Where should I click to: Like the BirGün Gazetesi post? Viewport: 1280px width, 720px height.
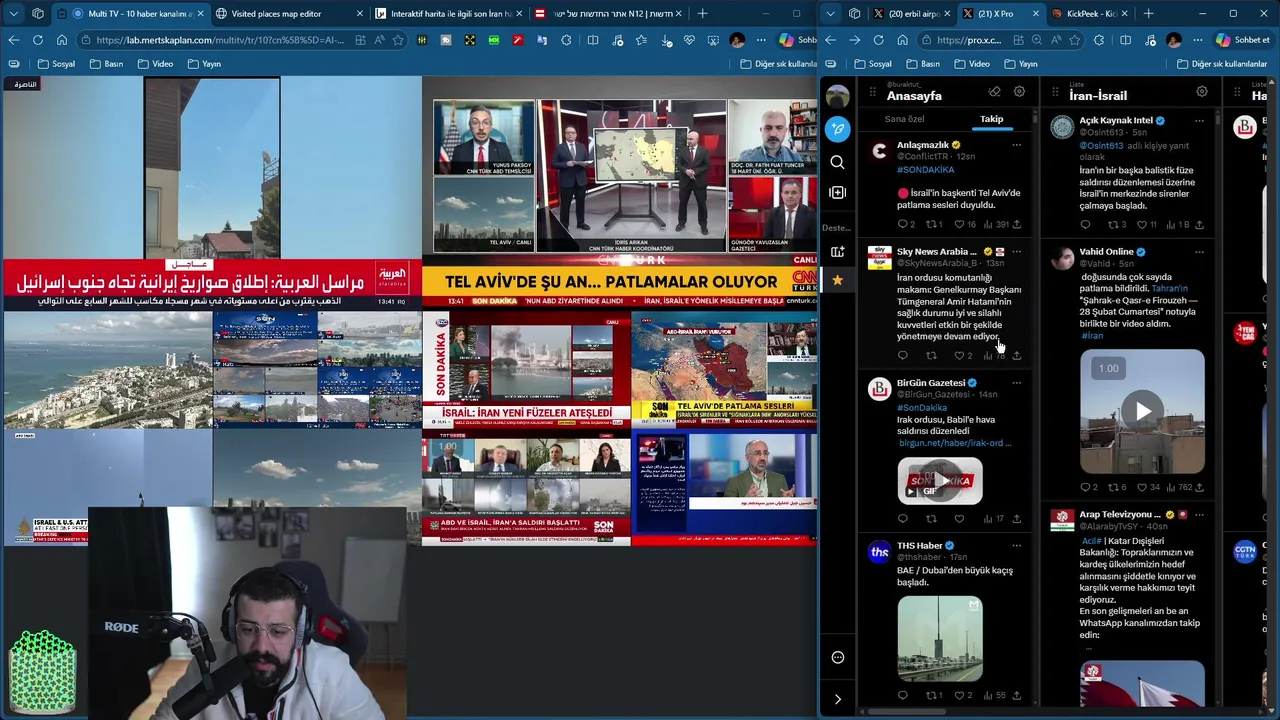[x=959, y=519]
